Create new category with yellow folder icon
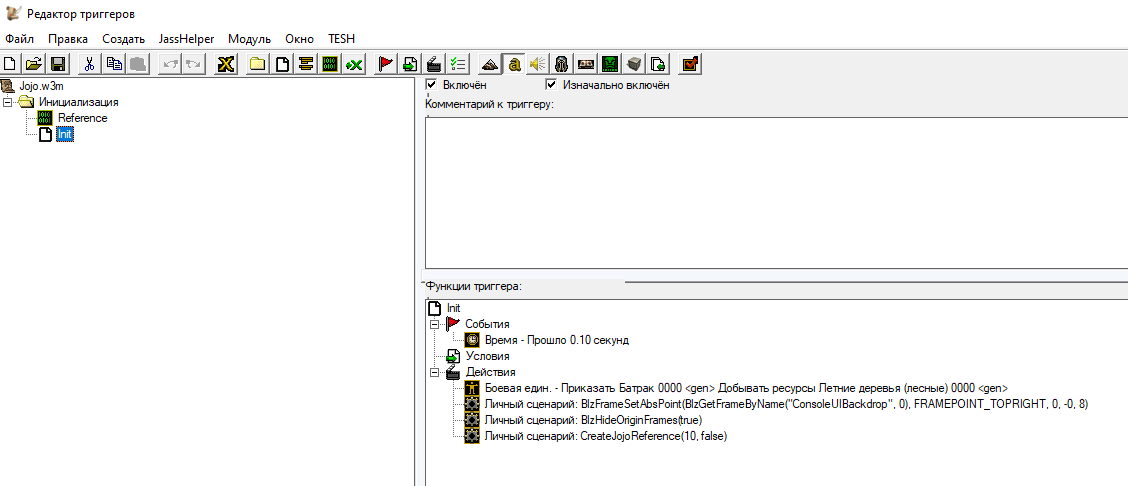 pos(258,64)
